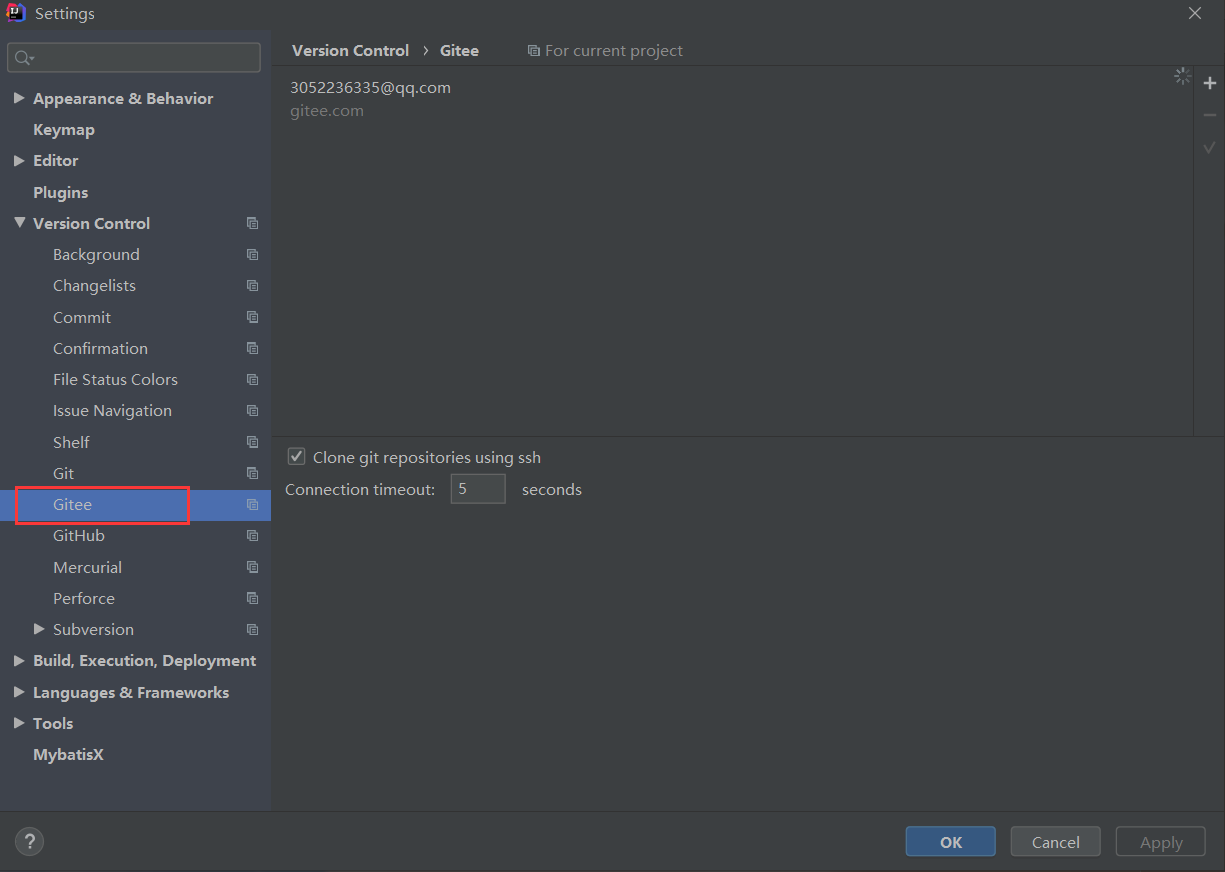Focus the settings search field
The height and width of the screenshot is (872, 1225).
coord(134,58)
